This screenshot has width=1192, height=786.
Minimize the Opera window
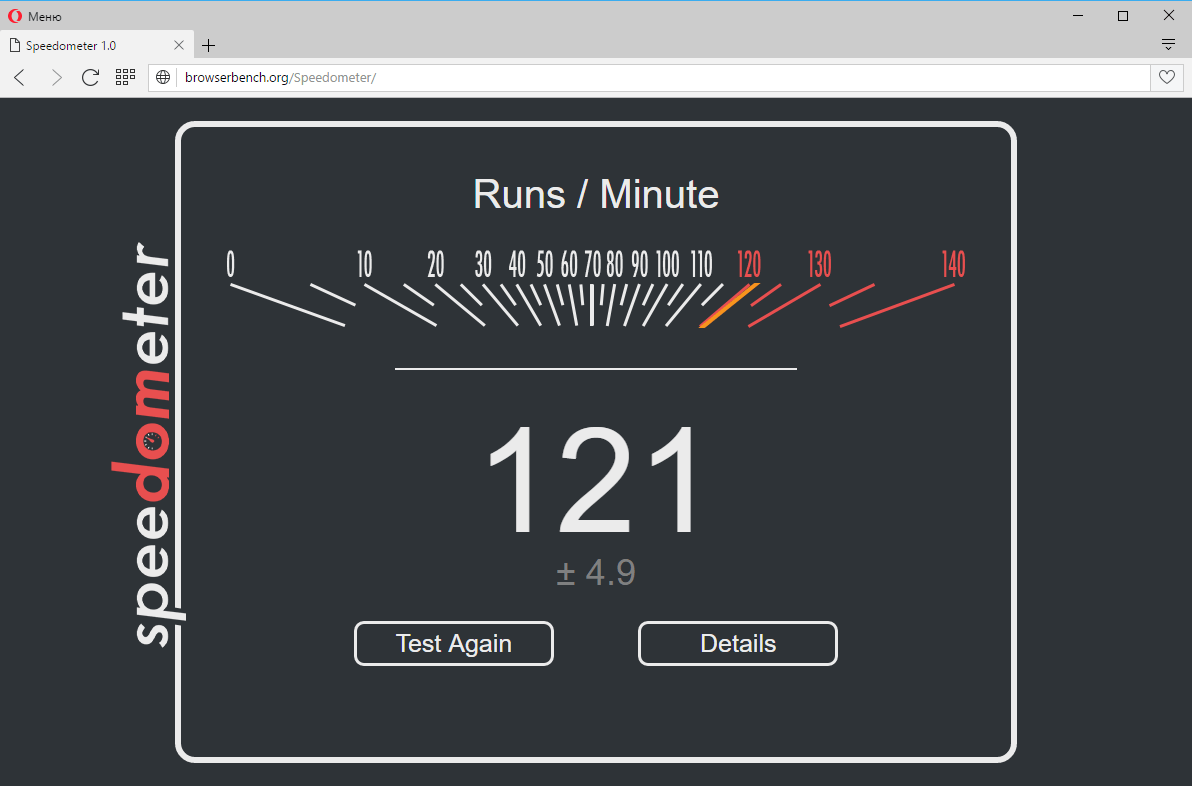tap(1078, 16)
